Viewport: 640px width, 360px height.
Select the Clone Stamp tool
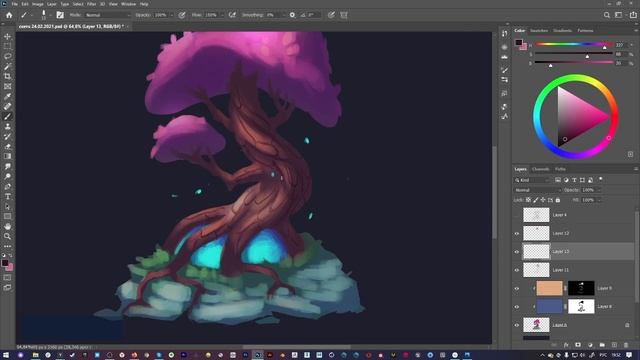(x=7, y=126)
